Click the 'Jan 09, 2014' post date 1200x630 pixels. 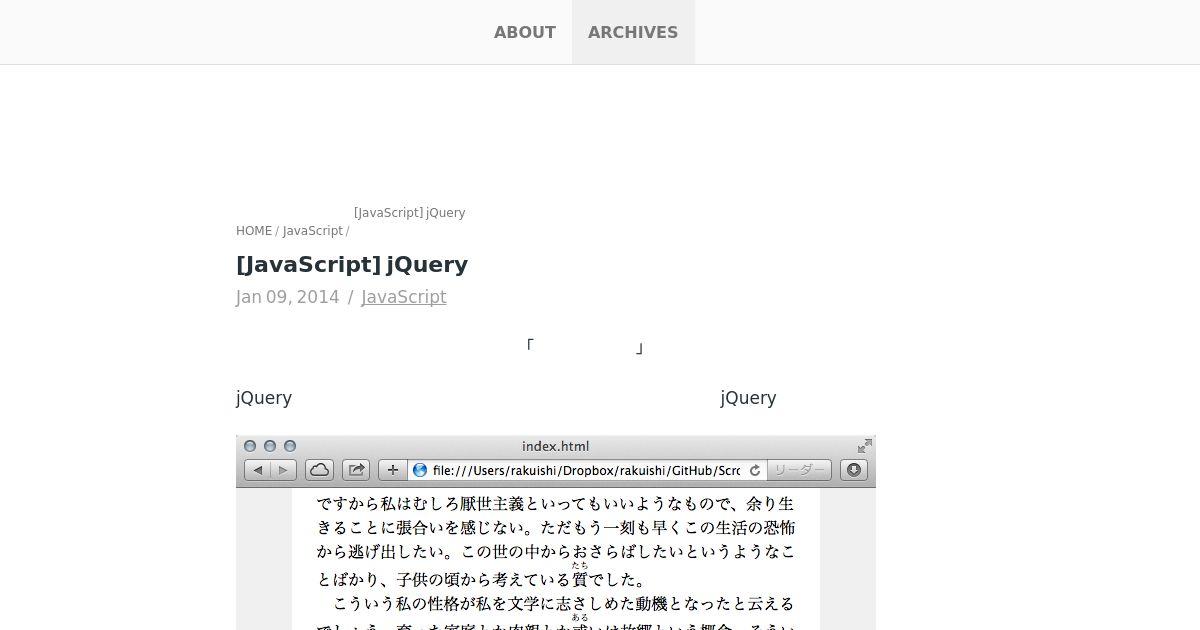[x=288, y=297]
